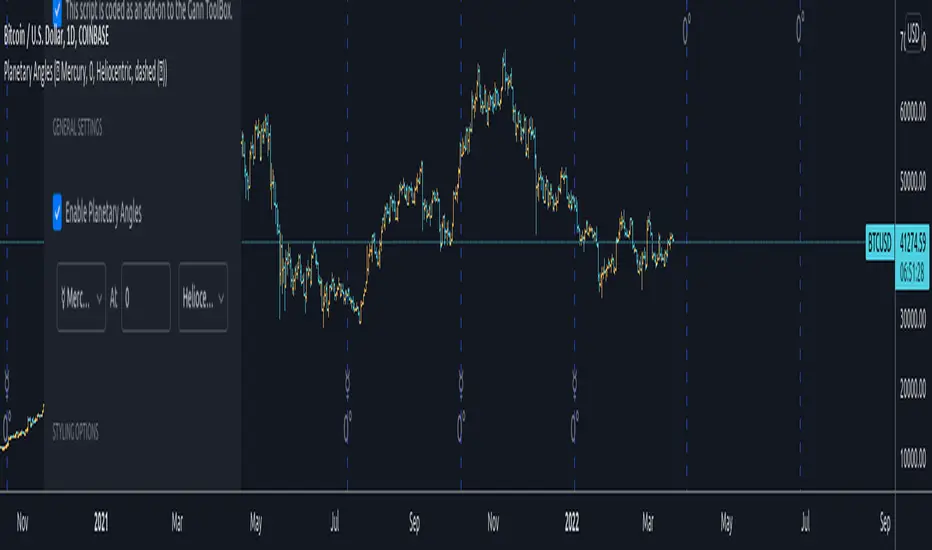
Task: Click the Styling Options section header
Action: point(75,433)
